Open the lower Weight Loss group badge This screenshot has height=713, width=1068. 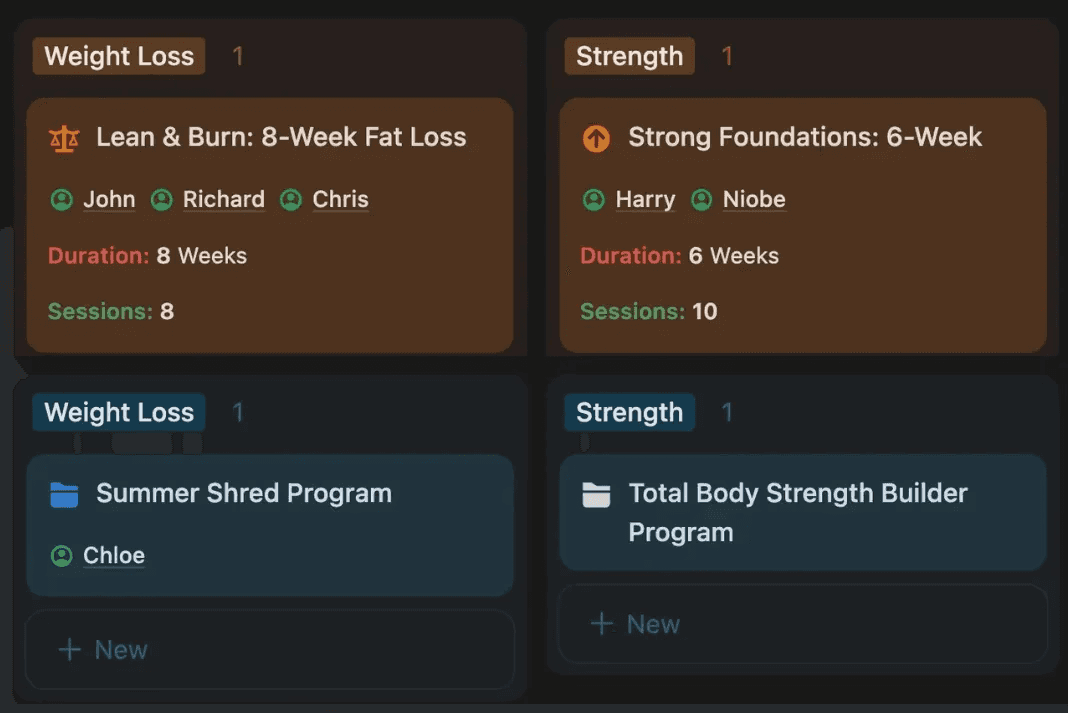point(118,412)
